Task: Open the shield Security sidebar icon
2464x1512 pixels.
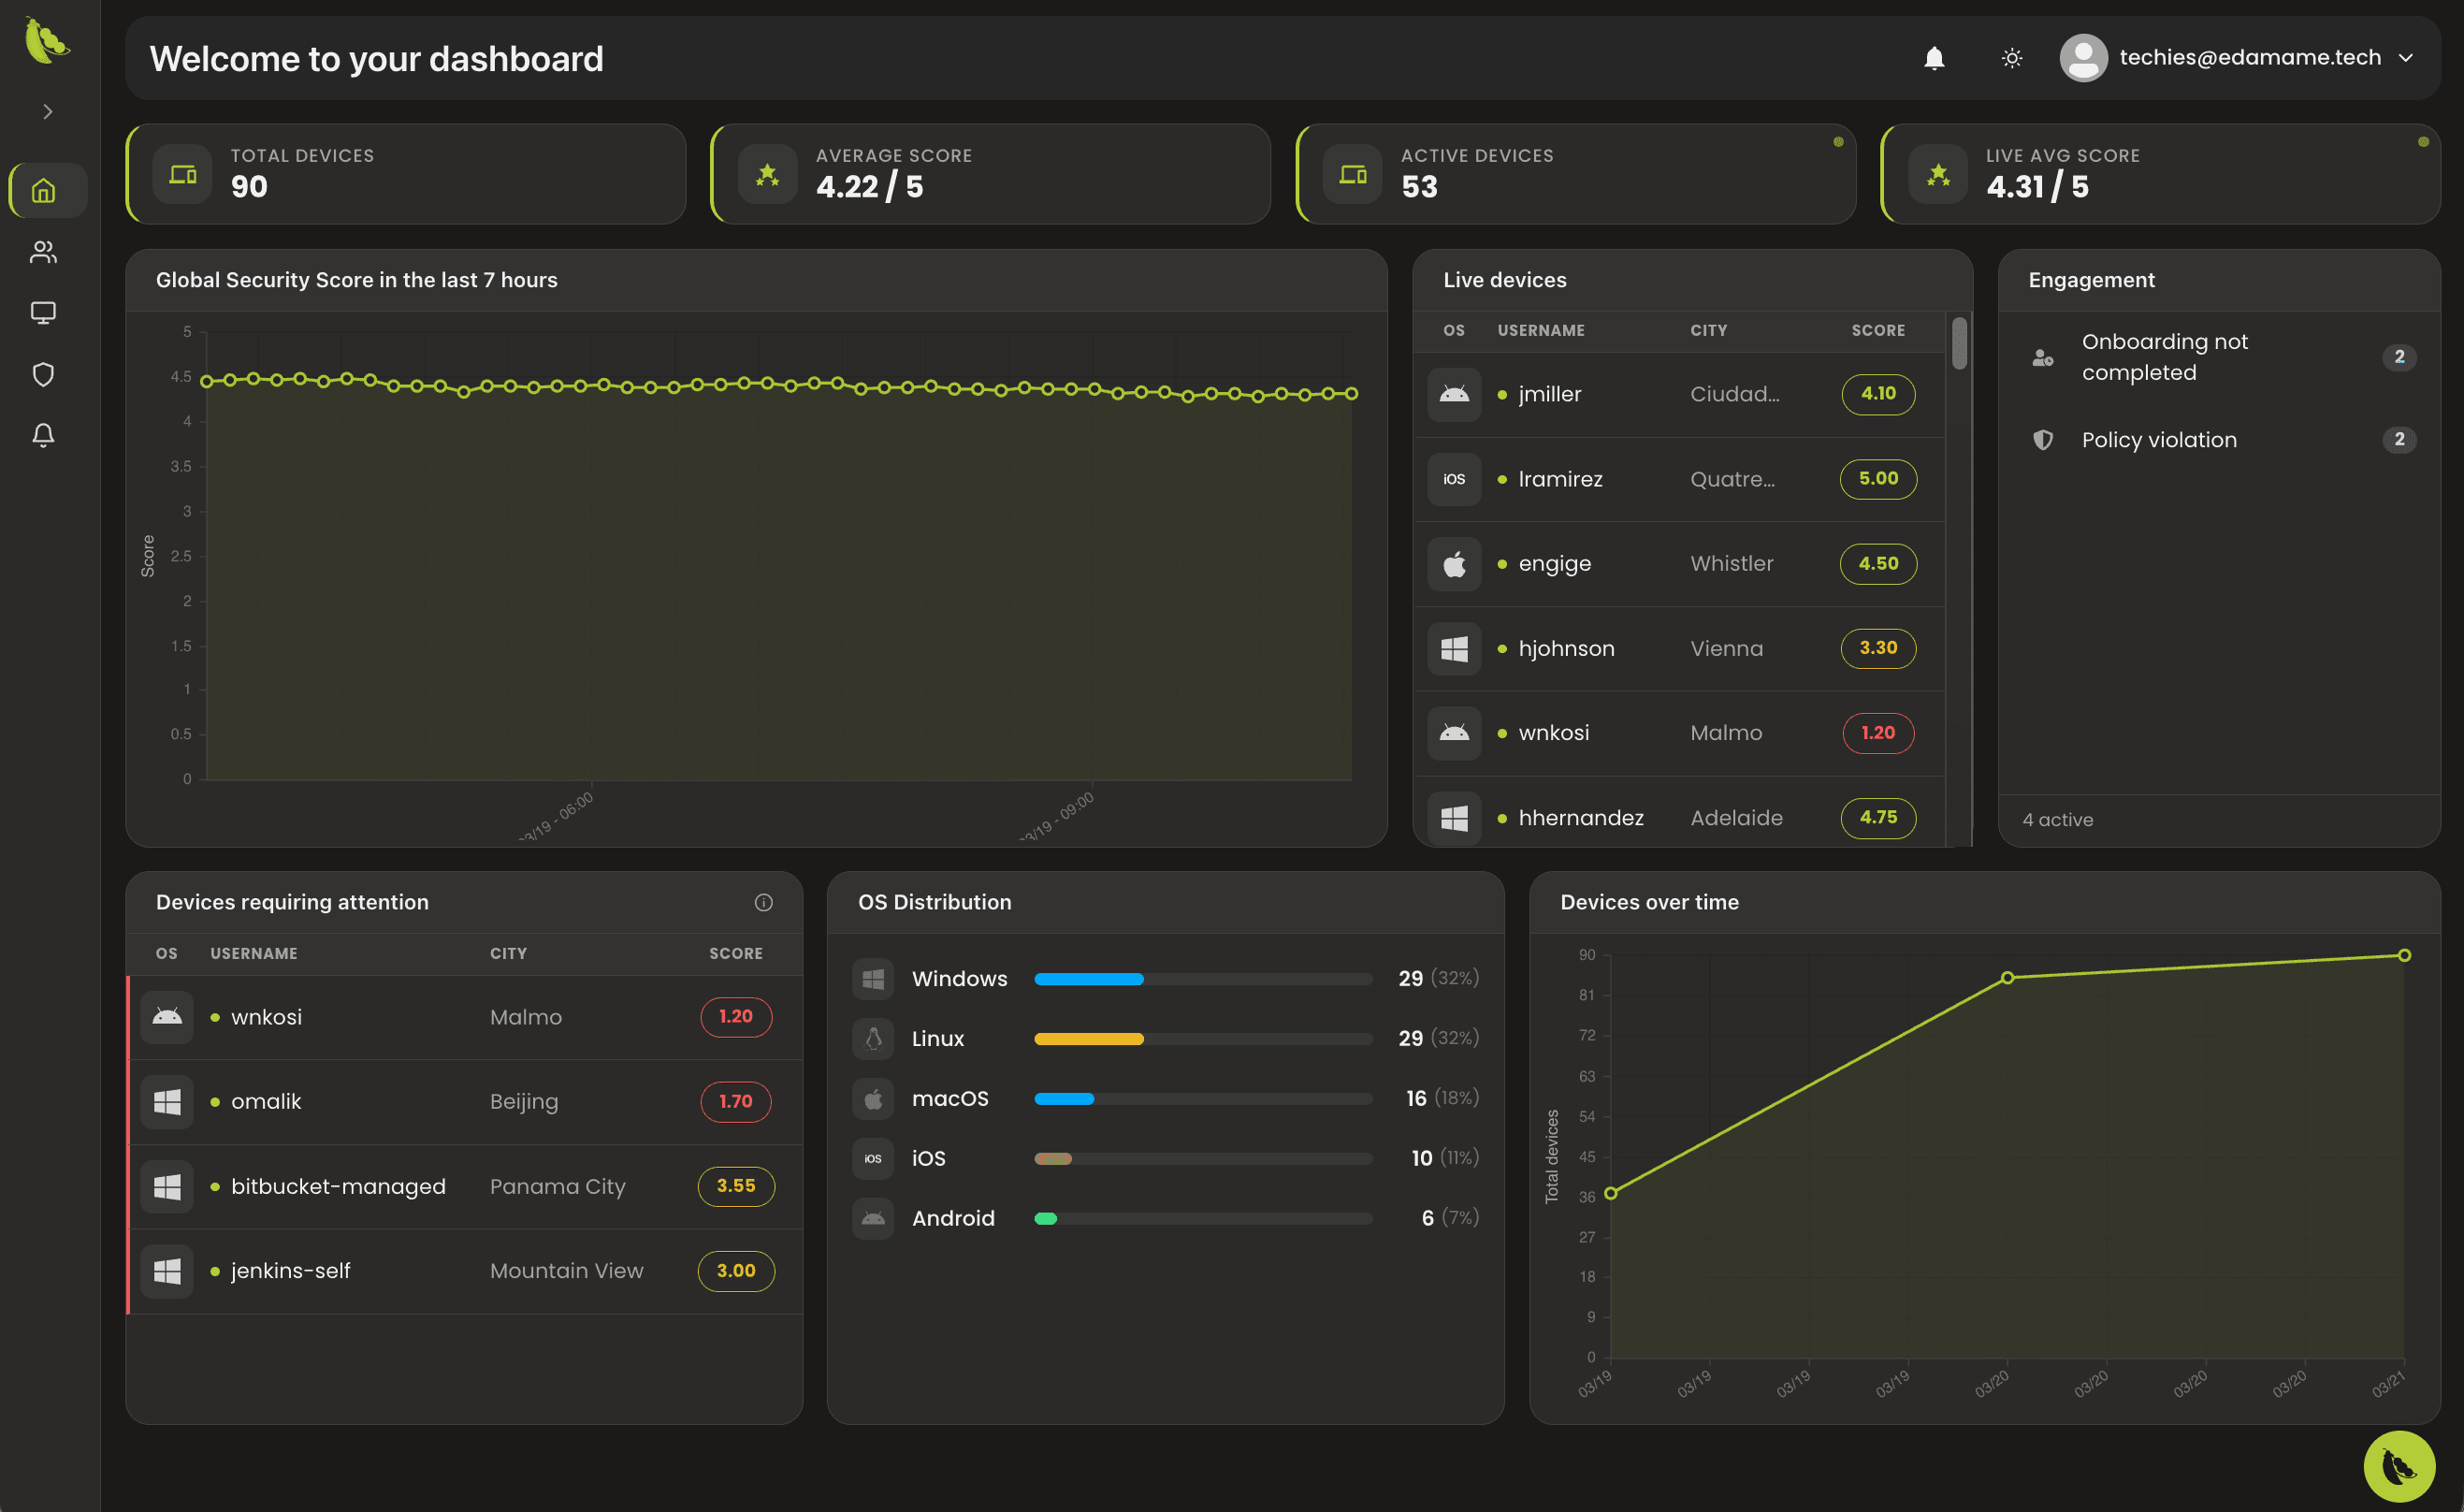Action: tap(43, 374)
